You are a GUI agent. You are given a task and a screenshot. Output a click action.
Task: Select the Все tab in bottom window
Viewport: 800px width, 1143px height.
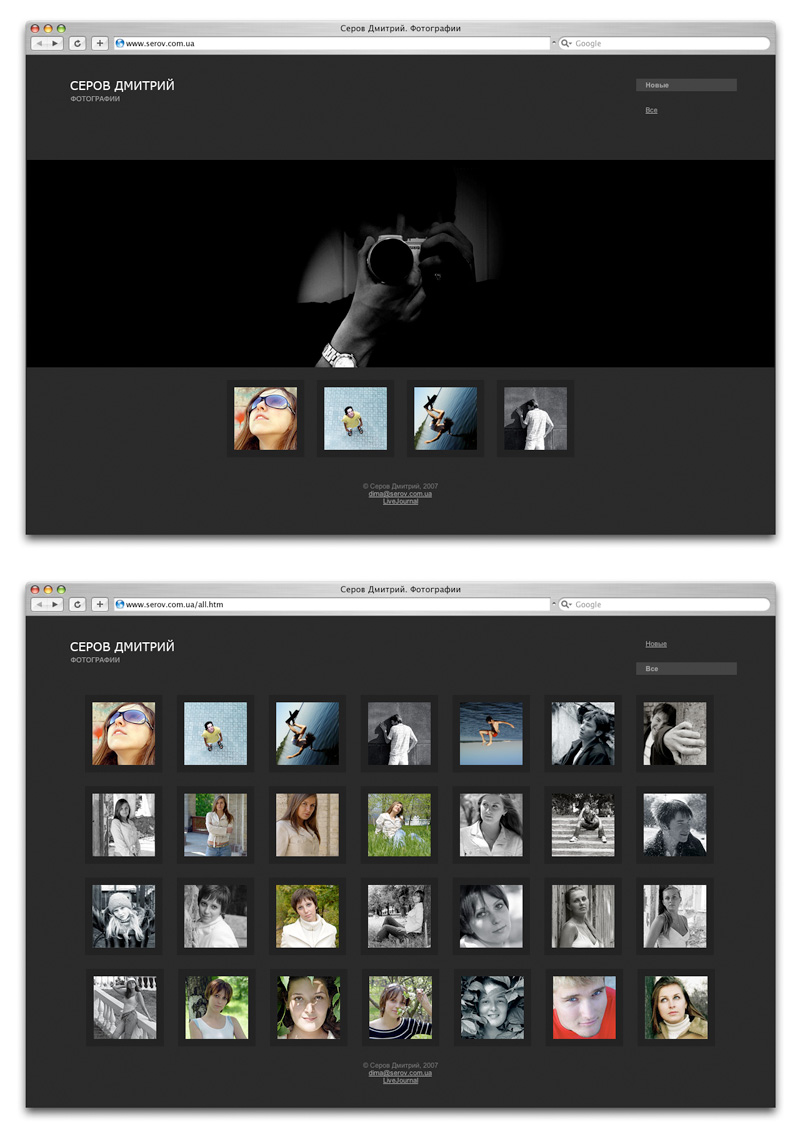686,668
